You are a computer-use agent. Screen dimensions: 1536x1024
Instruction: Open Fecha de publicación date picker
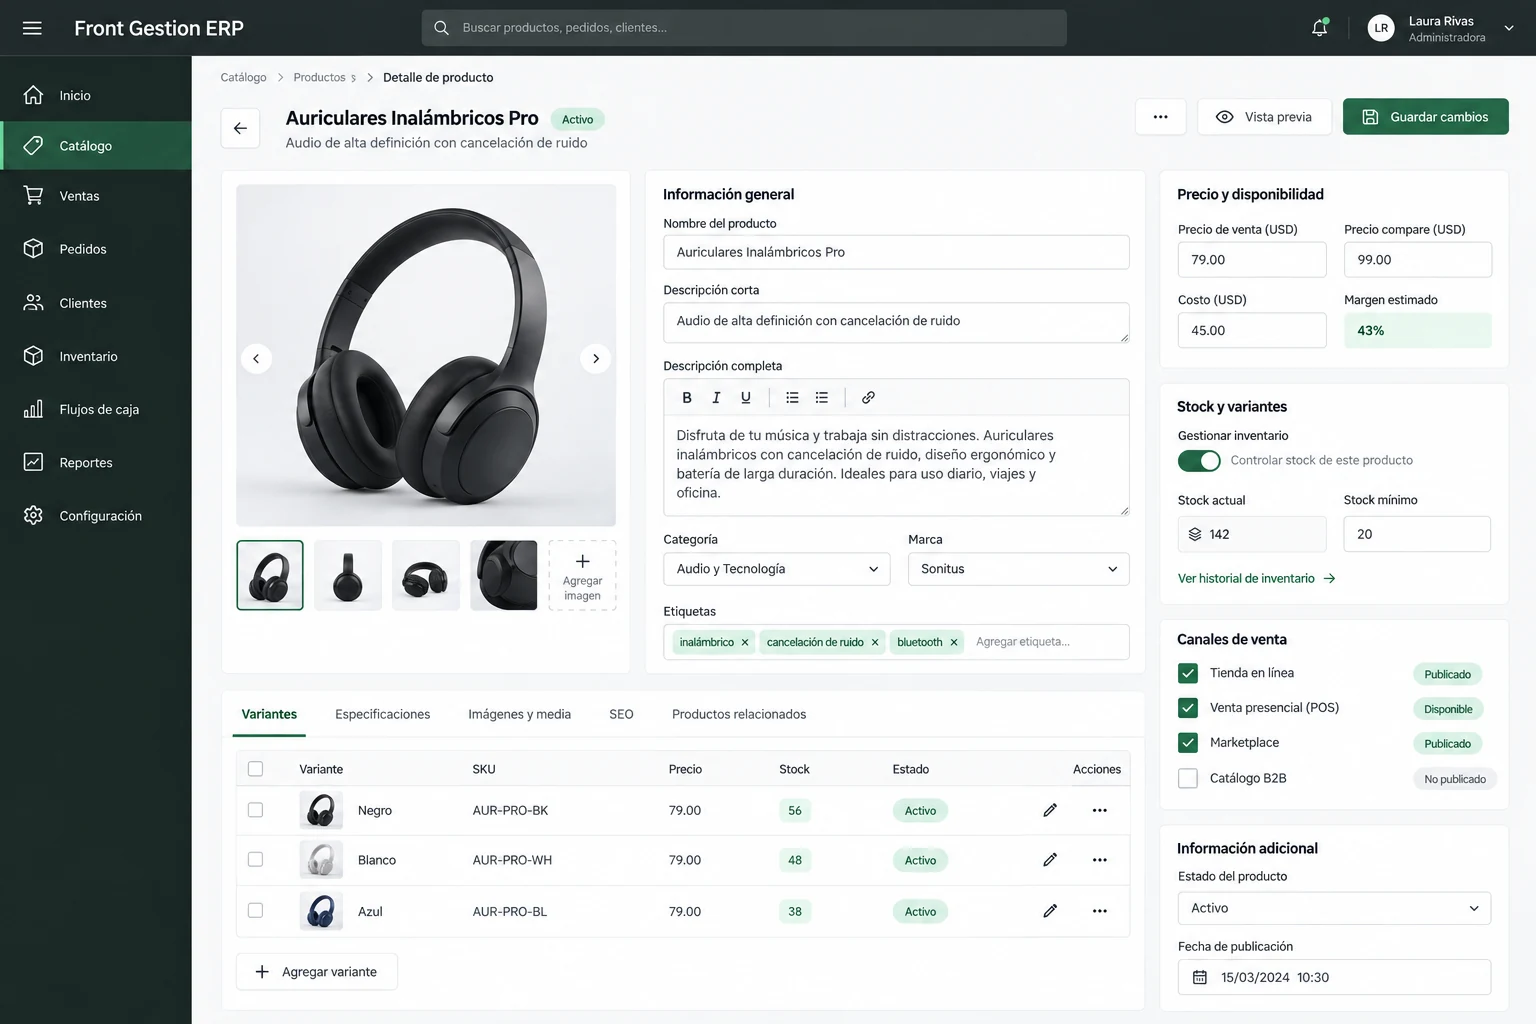point(1334,977)
